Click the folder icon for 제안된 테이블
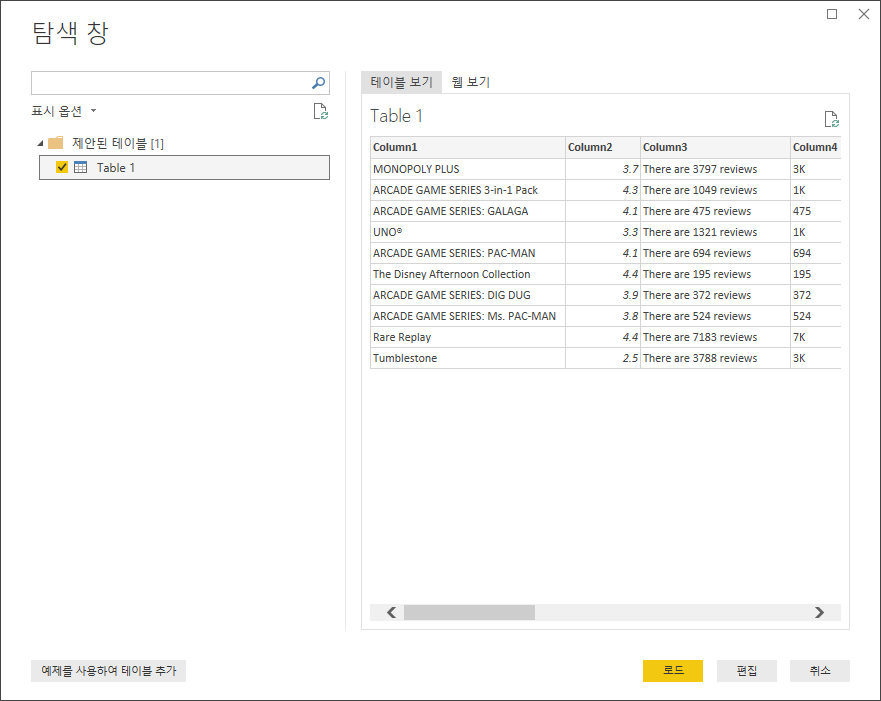Image resolution: width=881 pixels, height=701 pixels. [x=56, y=143]
